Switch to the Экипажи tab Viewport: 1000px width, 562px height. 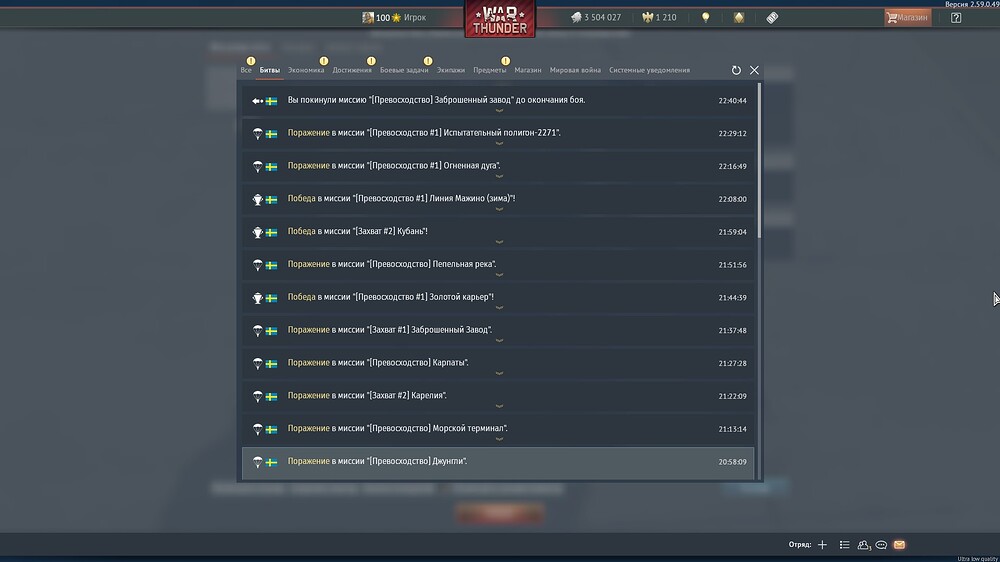tap(451, 70)
